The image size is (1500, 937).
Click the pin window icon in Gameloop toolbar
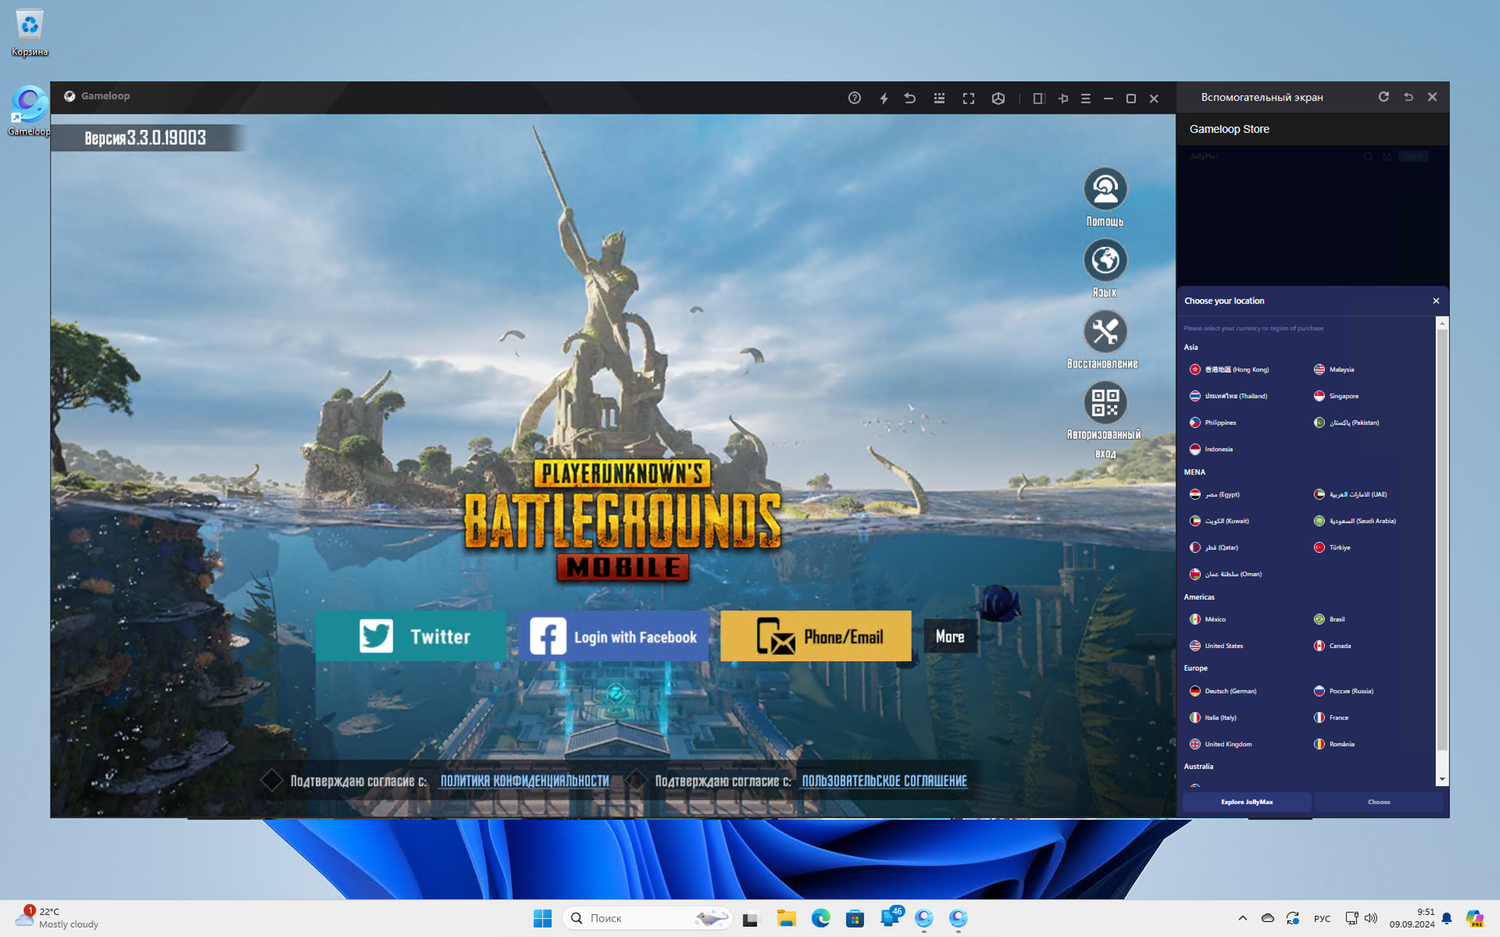[x=1063, y=98]
